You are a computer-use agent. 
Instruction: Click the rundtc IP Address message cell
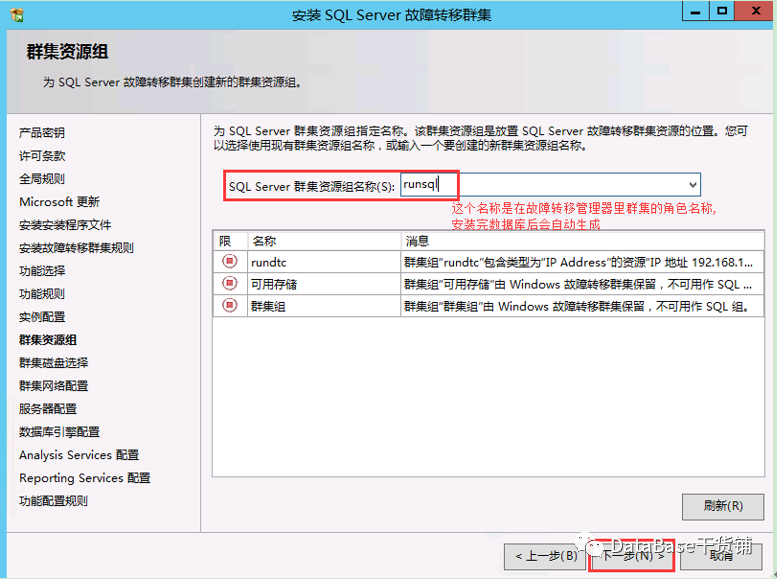[582, 262]
